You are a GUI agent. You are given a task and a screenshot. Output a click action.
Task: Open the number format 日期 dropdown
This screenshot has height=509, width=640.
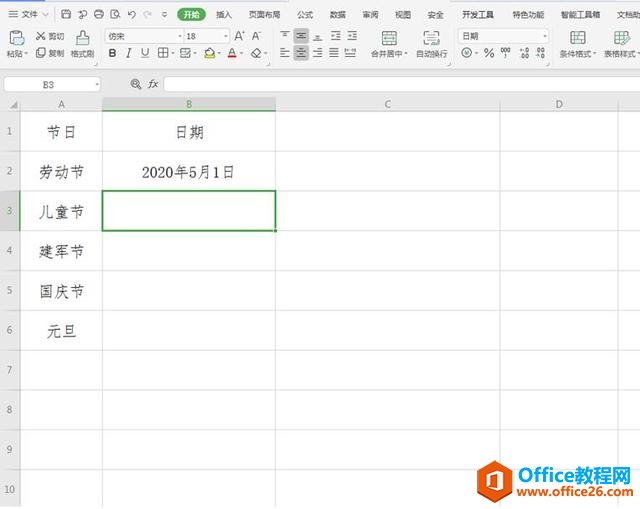pyautogui.click(x=545, y=36)
